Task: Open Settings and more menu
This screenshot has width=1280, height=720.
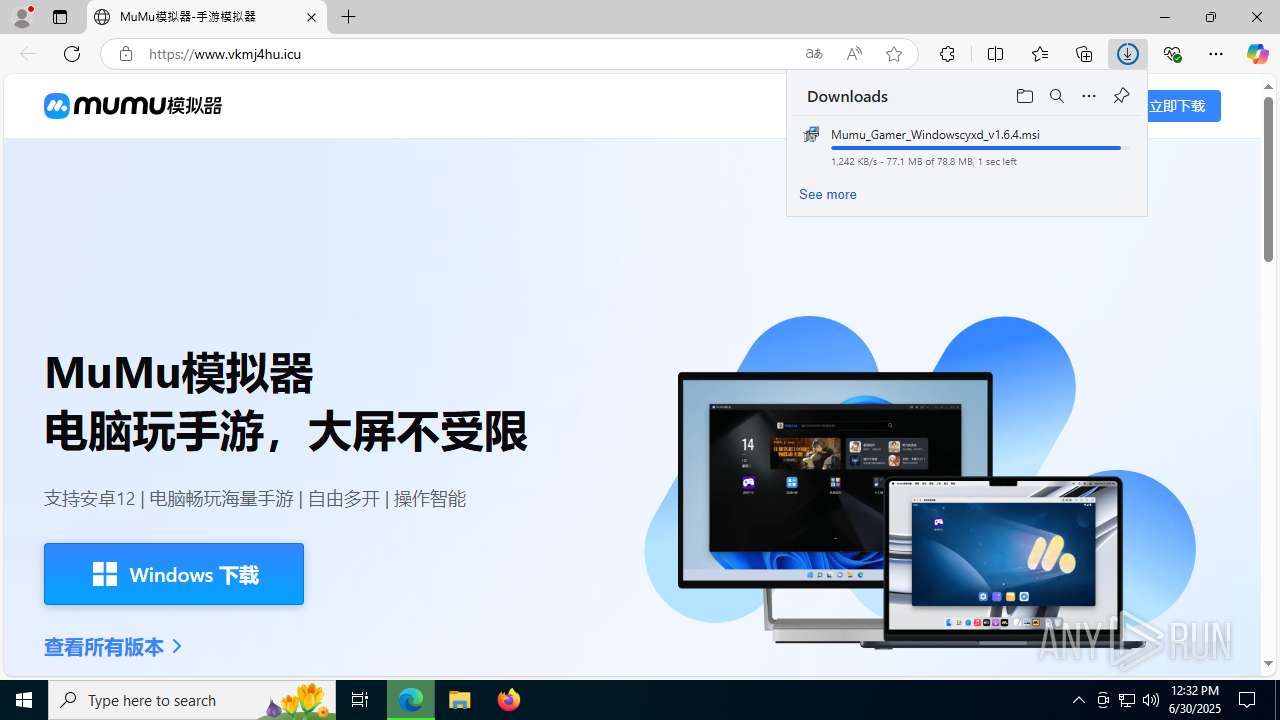Action: (x=1216, y=54)
